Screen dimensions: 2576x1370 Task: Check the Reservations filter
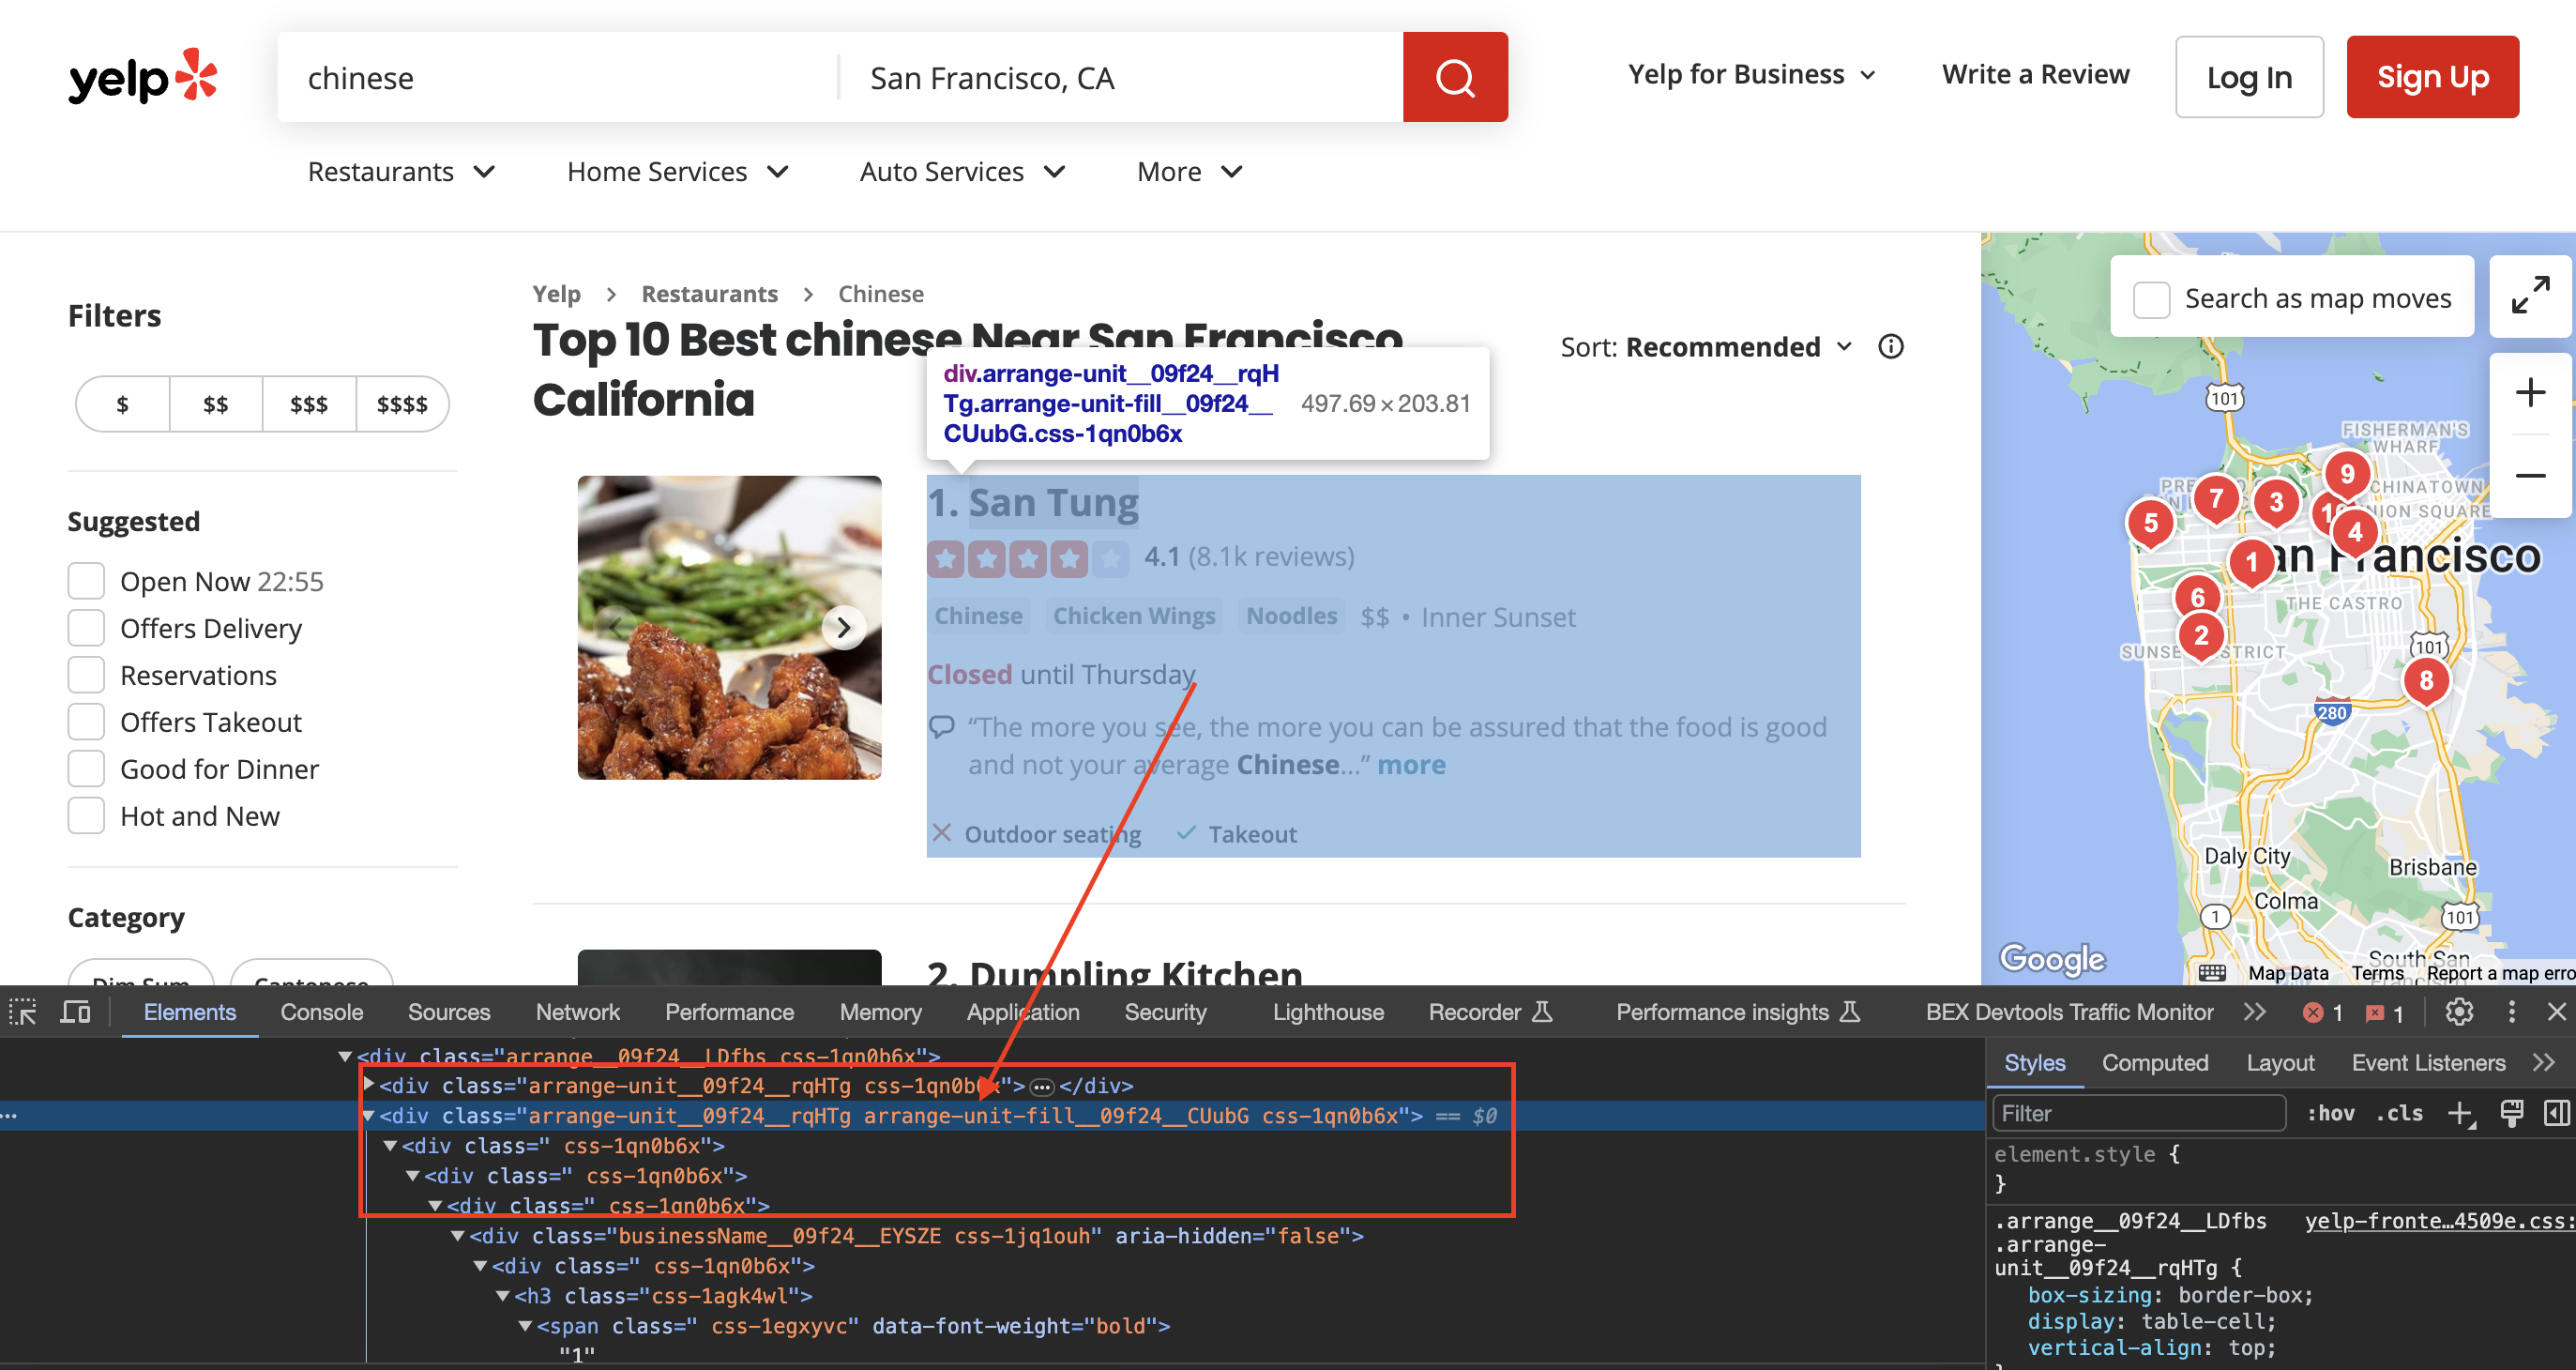pos(86,674)
